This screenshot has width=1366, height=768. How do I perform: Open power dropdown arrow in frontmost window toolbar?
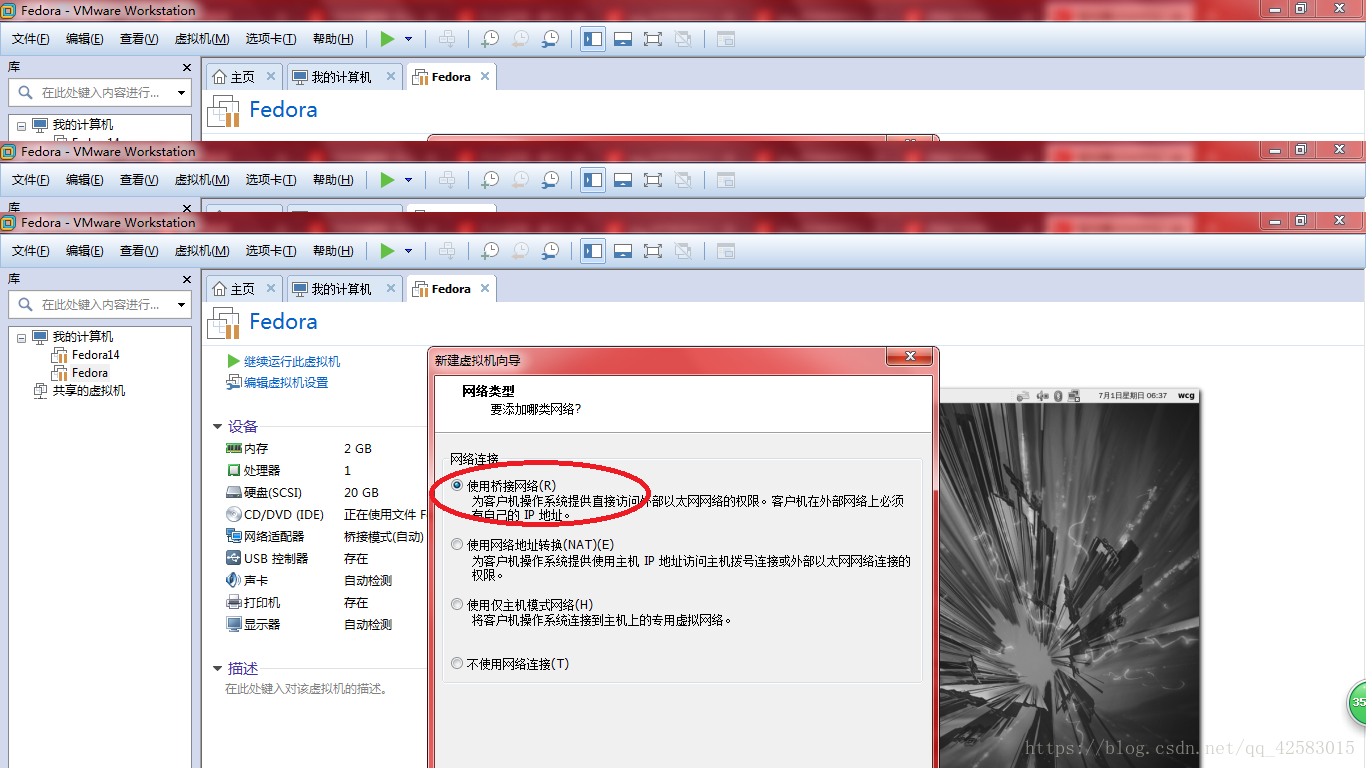[408, 251]
